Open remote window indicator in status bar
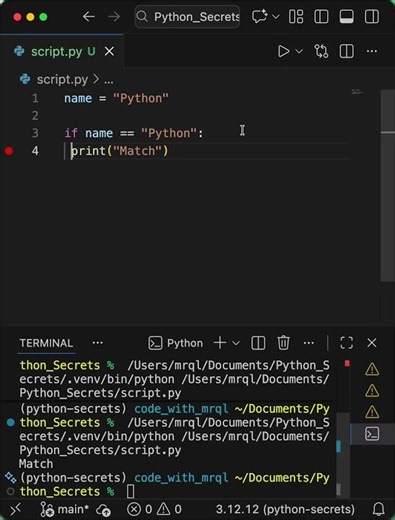 coord(16,509)
